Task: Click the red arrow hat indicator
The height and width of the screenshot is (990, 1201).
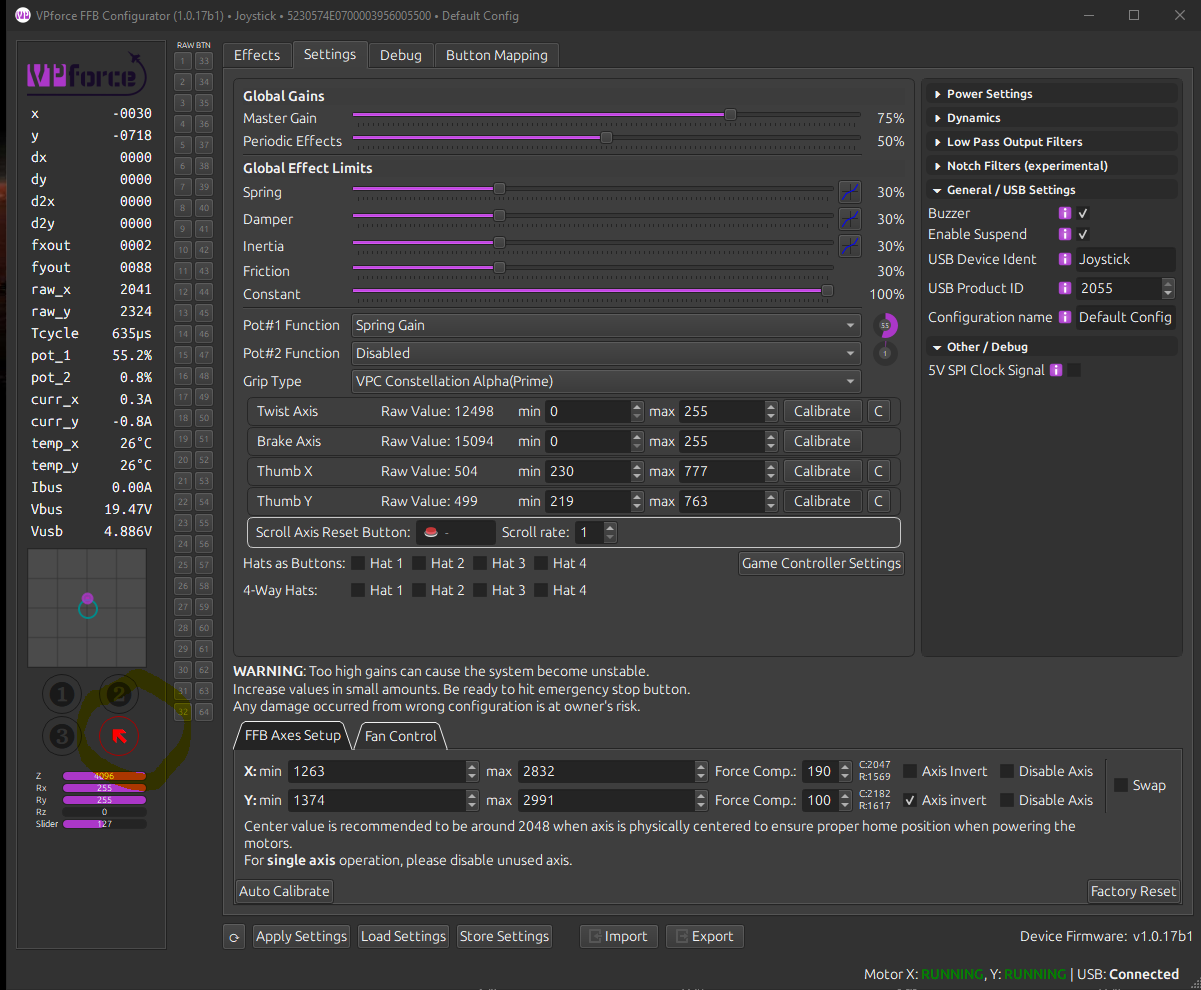Action: point(119,737)
